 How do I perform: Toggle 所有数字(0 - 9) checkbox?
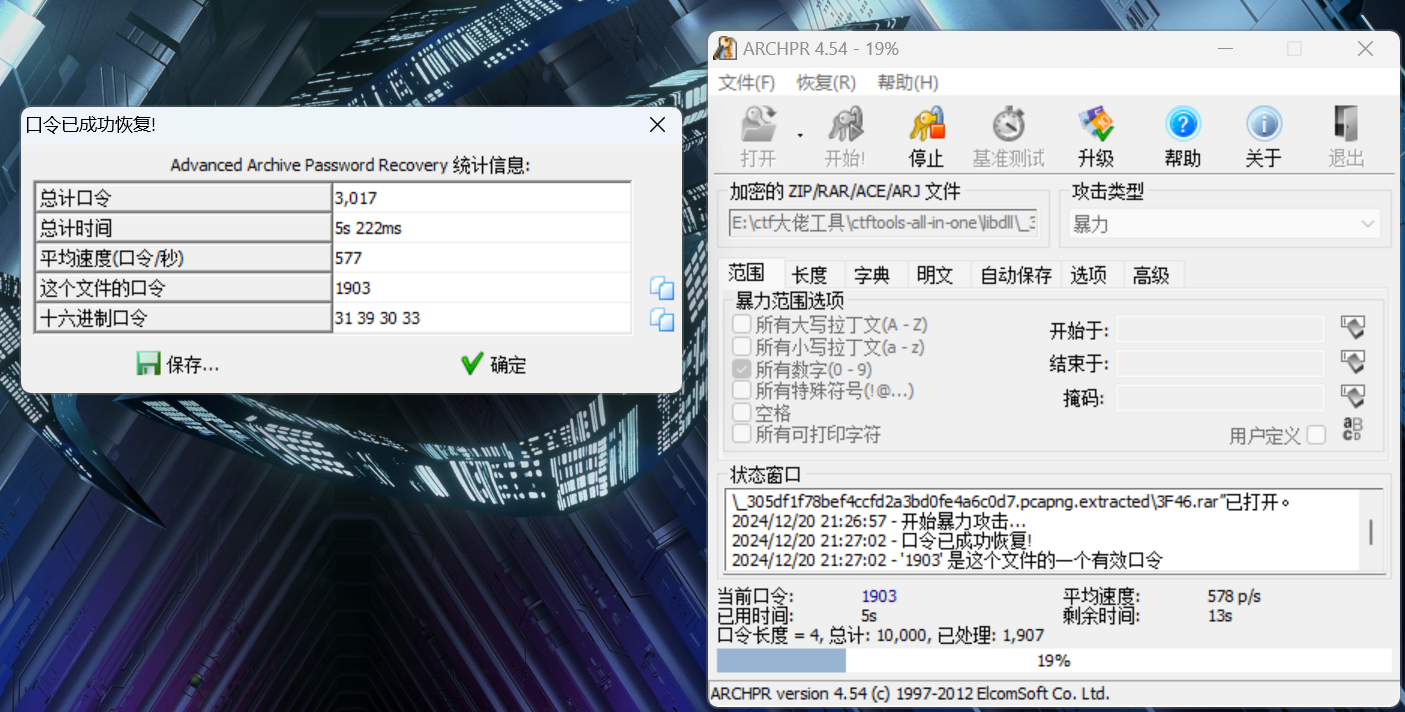coord(742,368)
